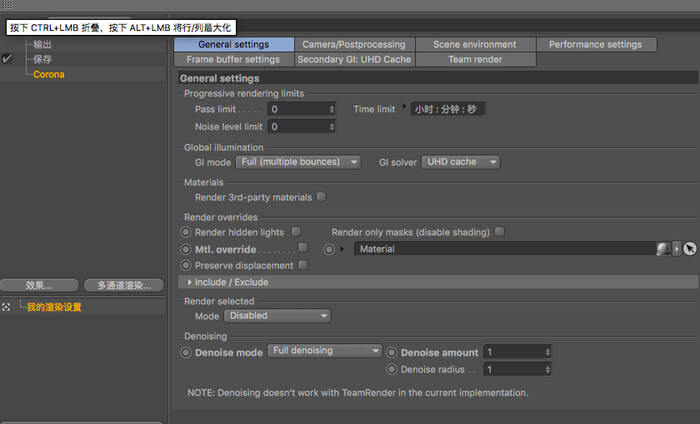Click Denoise amount animation dot
The width and height of the screenshot is (700, 424).
tap(392, 353)
